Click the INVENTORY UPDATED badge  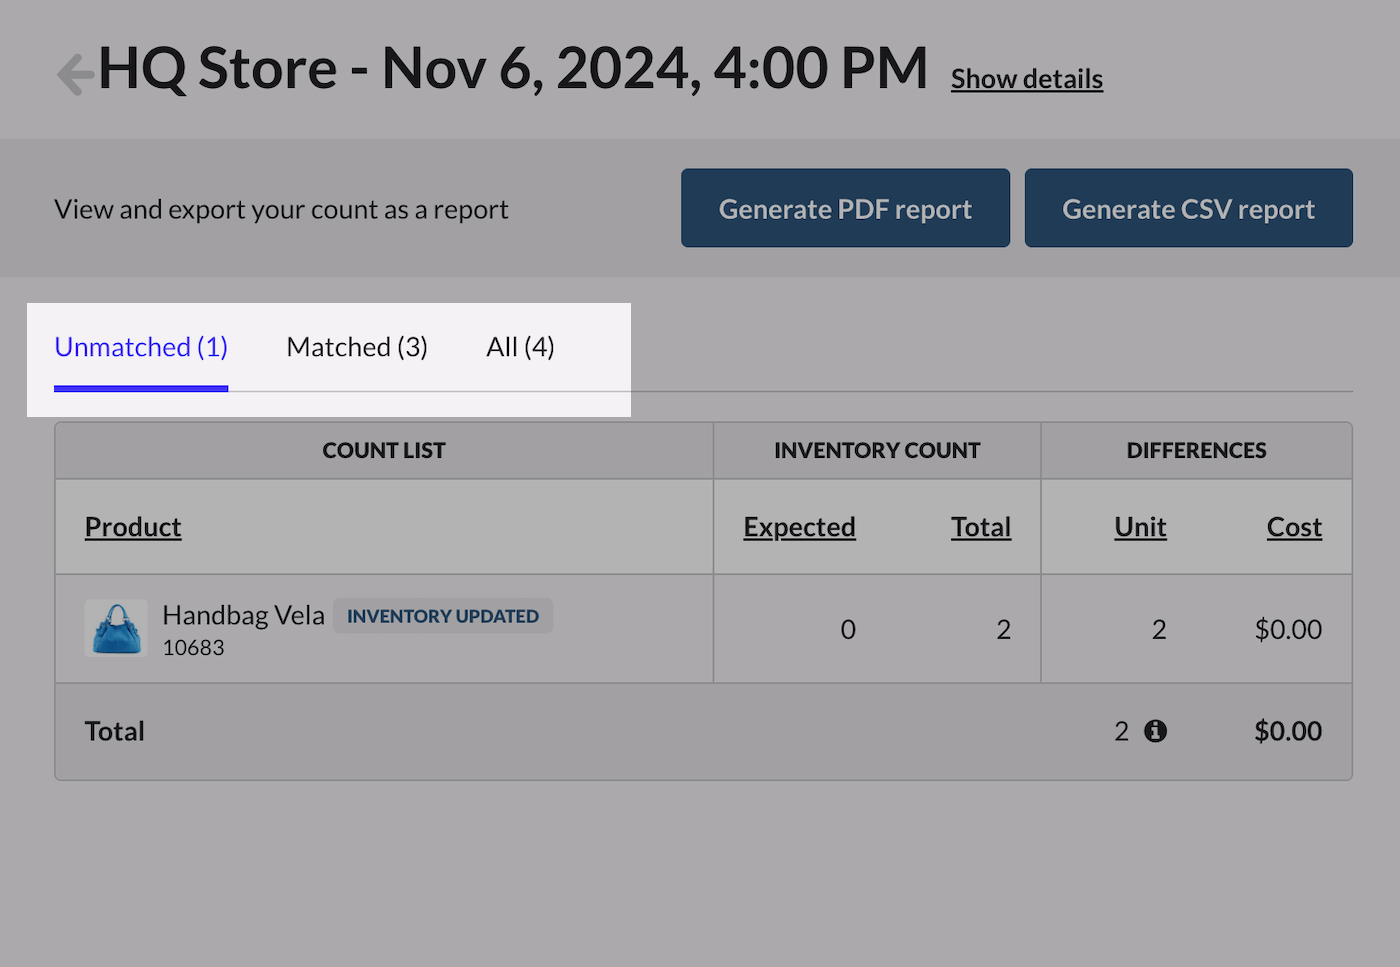pos(442,616)
